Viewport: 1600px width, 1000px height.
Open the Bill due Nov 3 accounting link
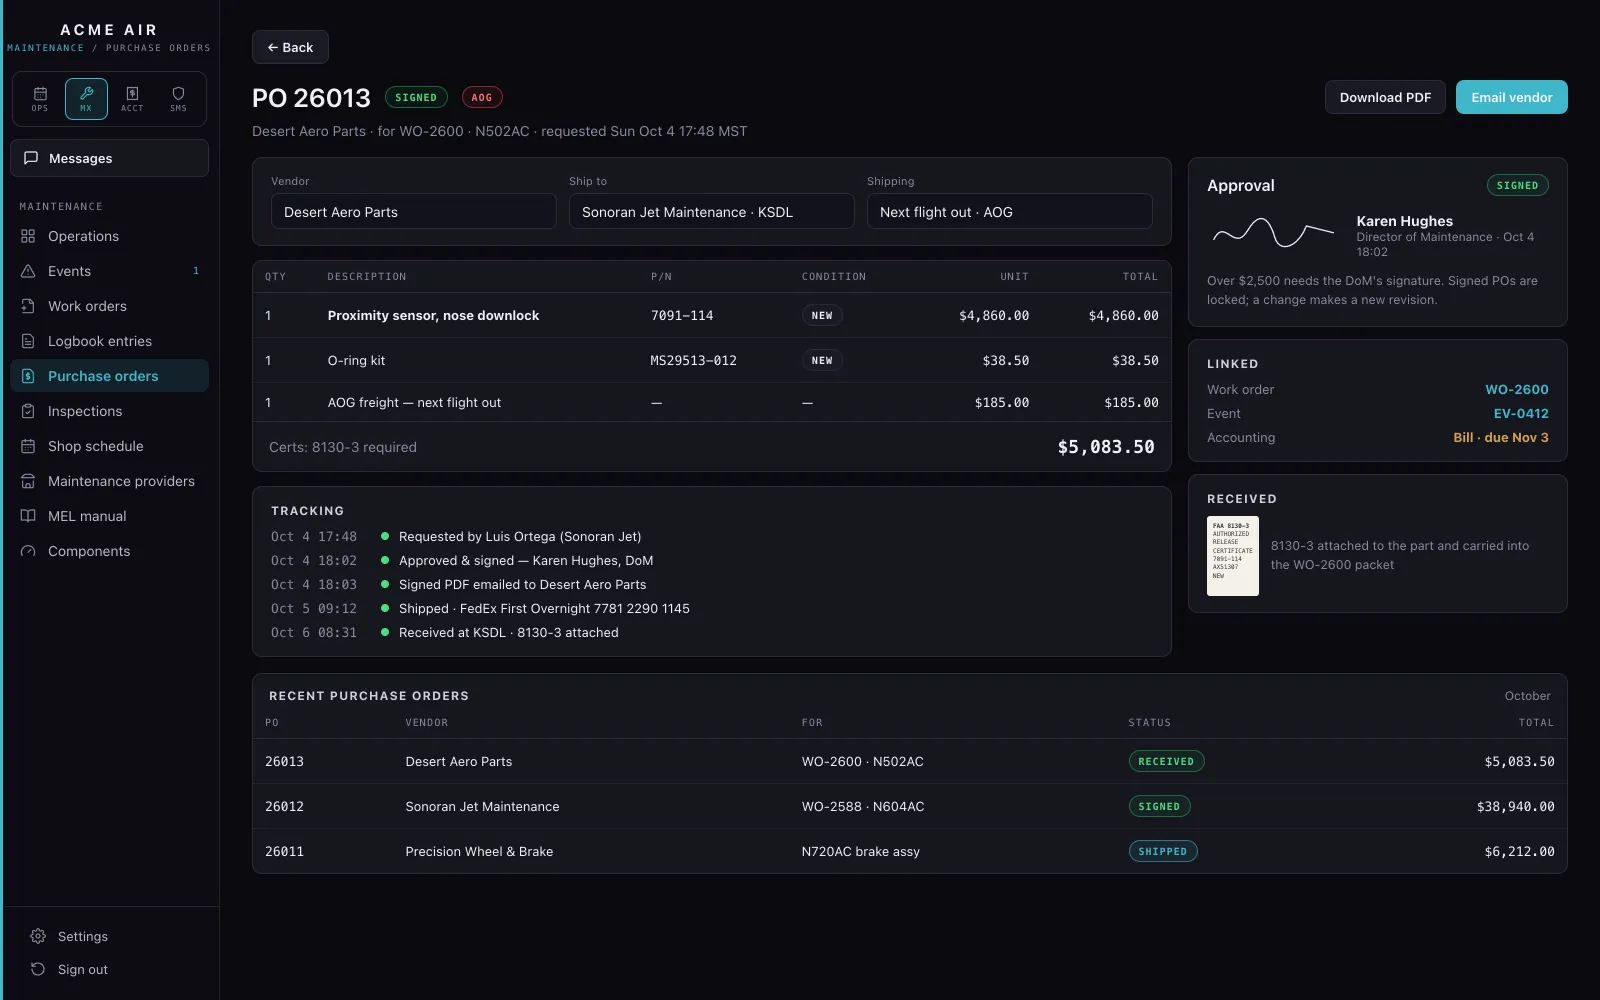click(x=1500, y=438)
